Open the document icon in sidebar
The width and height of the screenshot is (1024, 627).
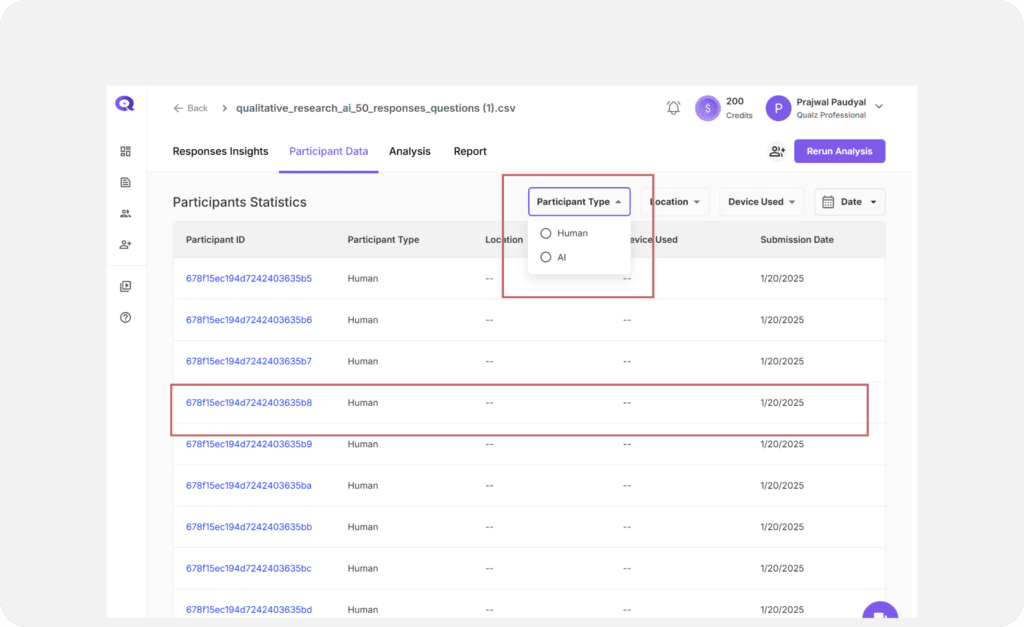point(125,182)
